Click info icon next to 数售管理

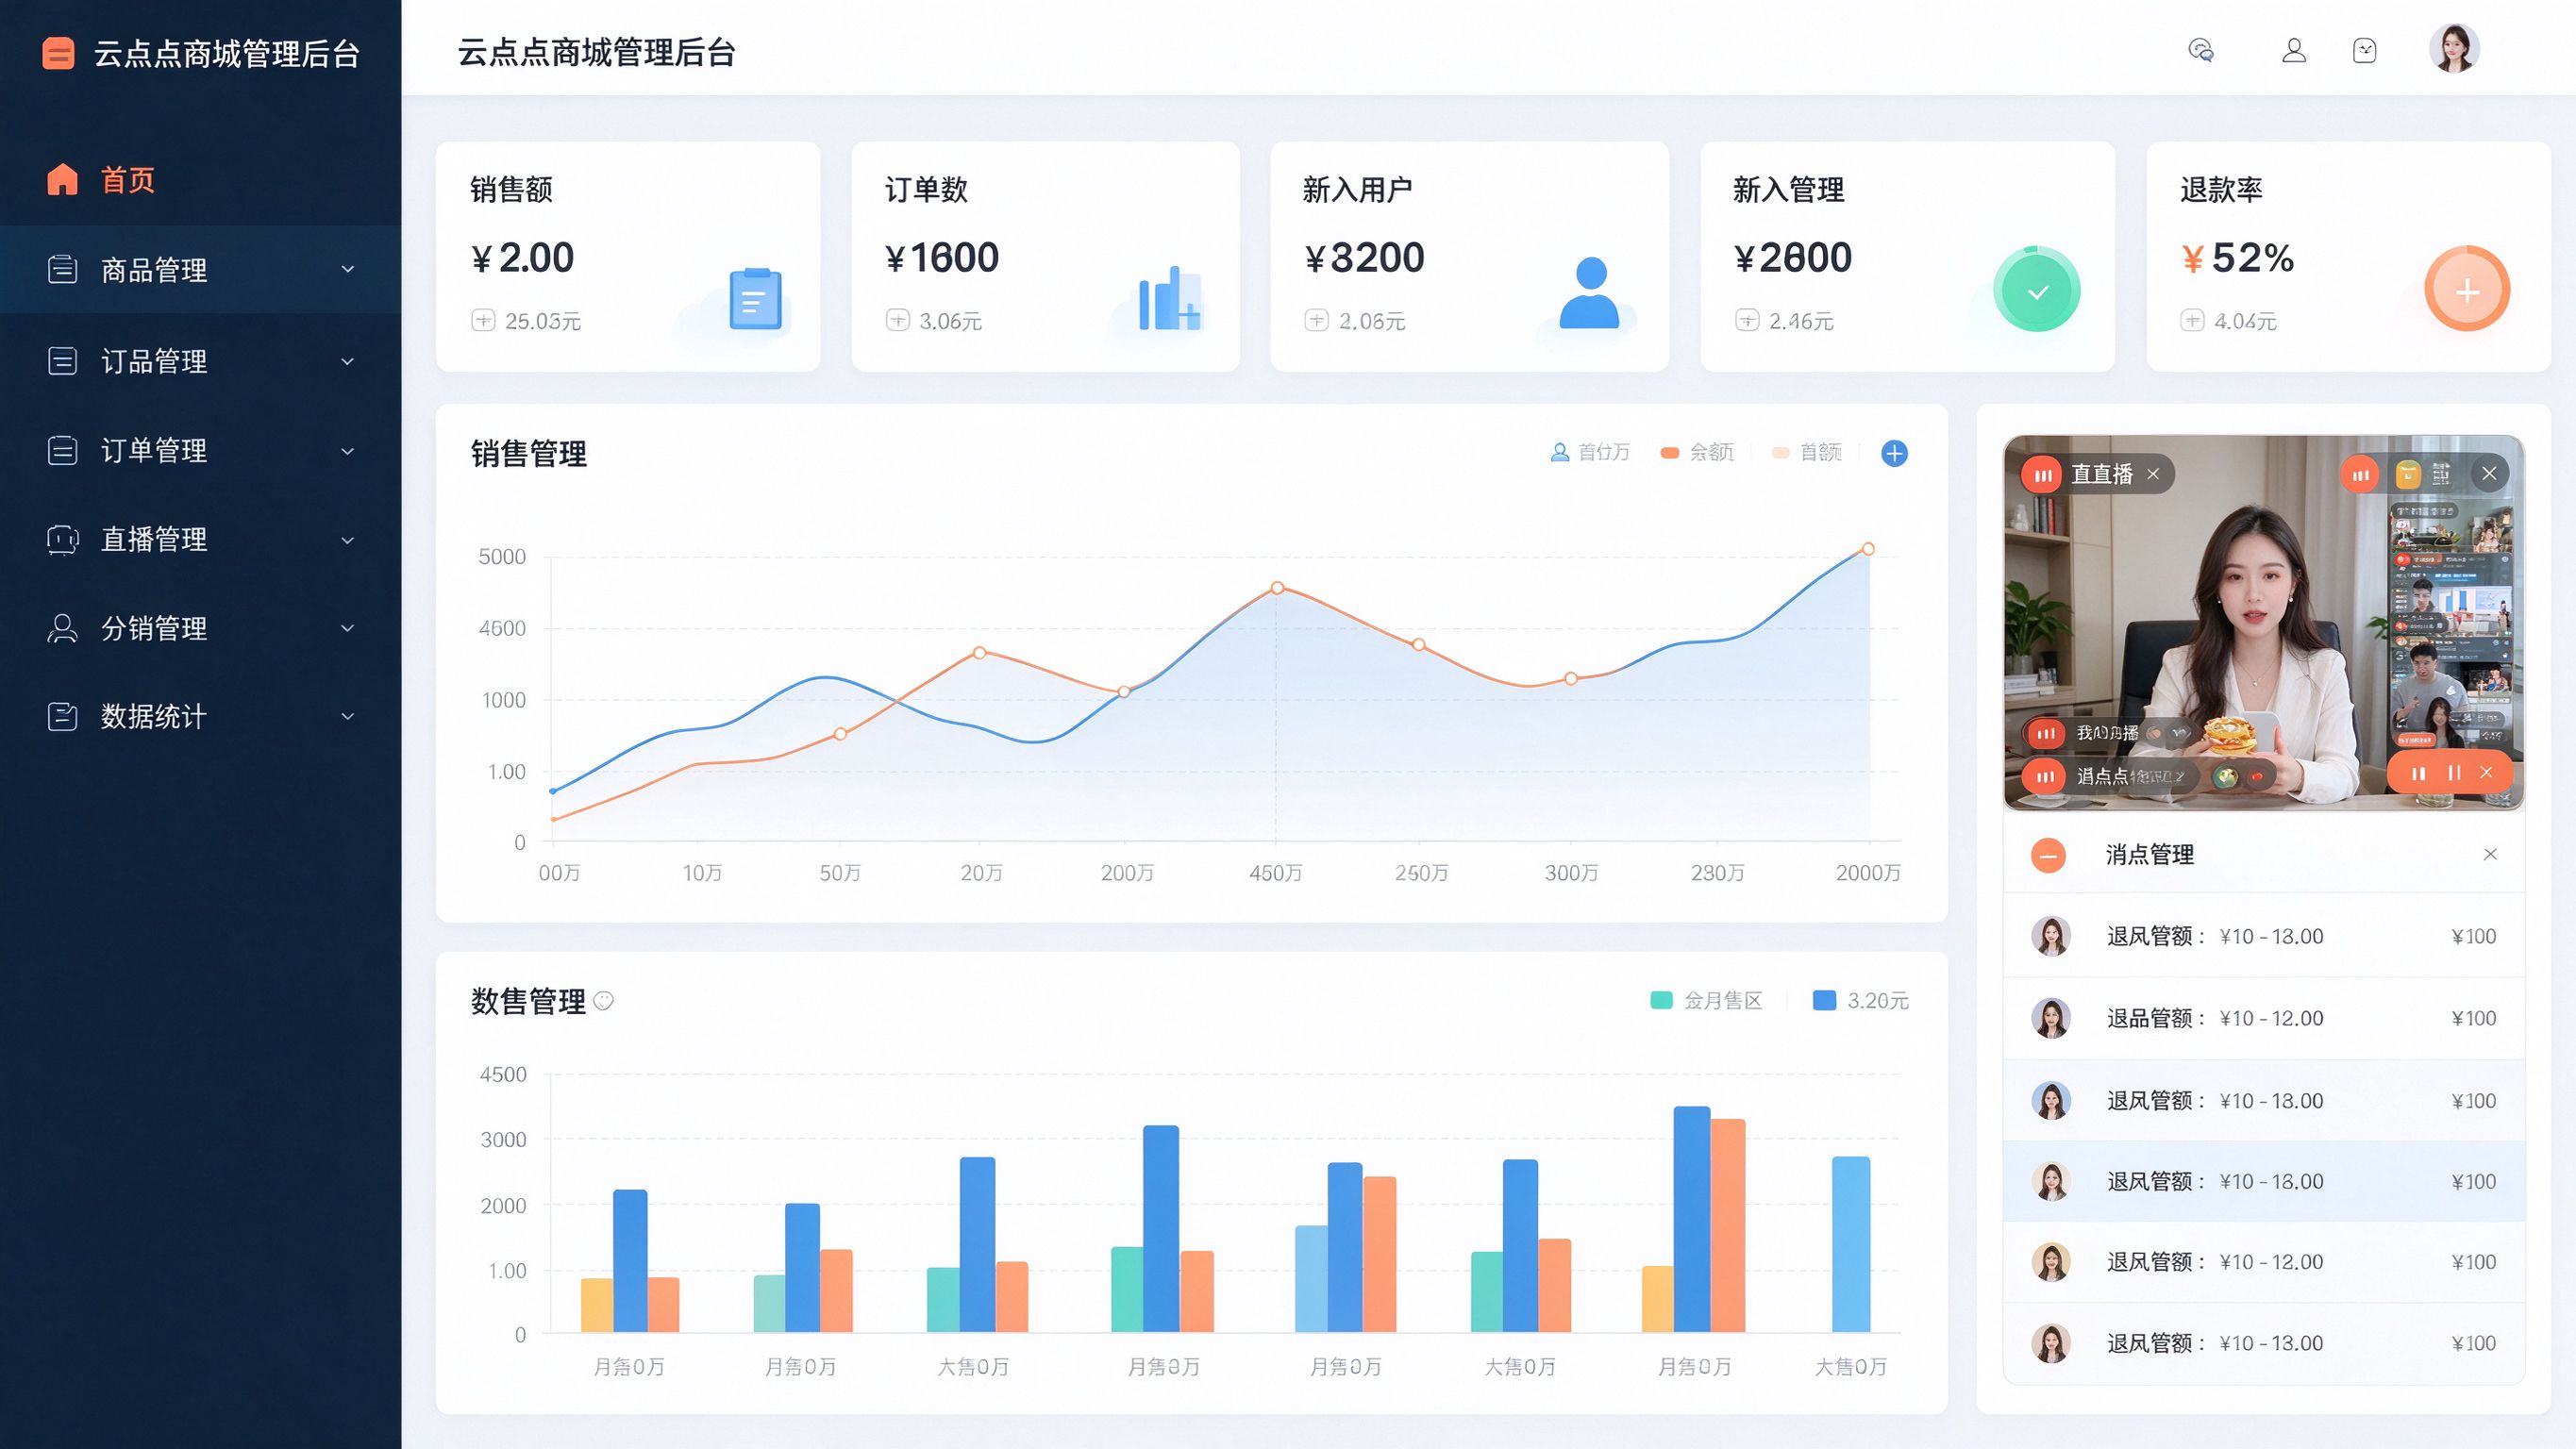tap(603, 1001)
